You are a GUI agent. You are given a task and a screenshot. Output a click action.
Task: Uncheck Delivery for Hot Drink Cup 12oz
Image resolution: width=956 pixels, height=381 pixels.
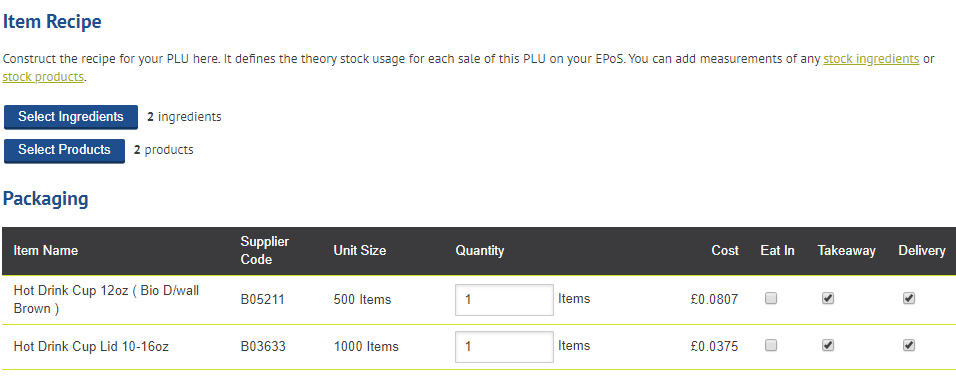[x=909, y=298]
